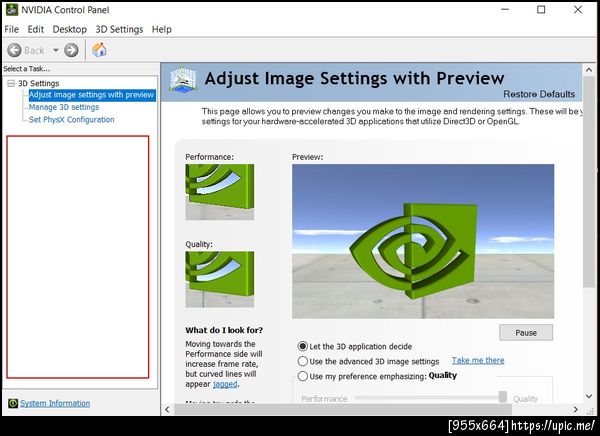Click the jagged help link
Viewport: 600px width, 436px height.
tap(225, 384)
